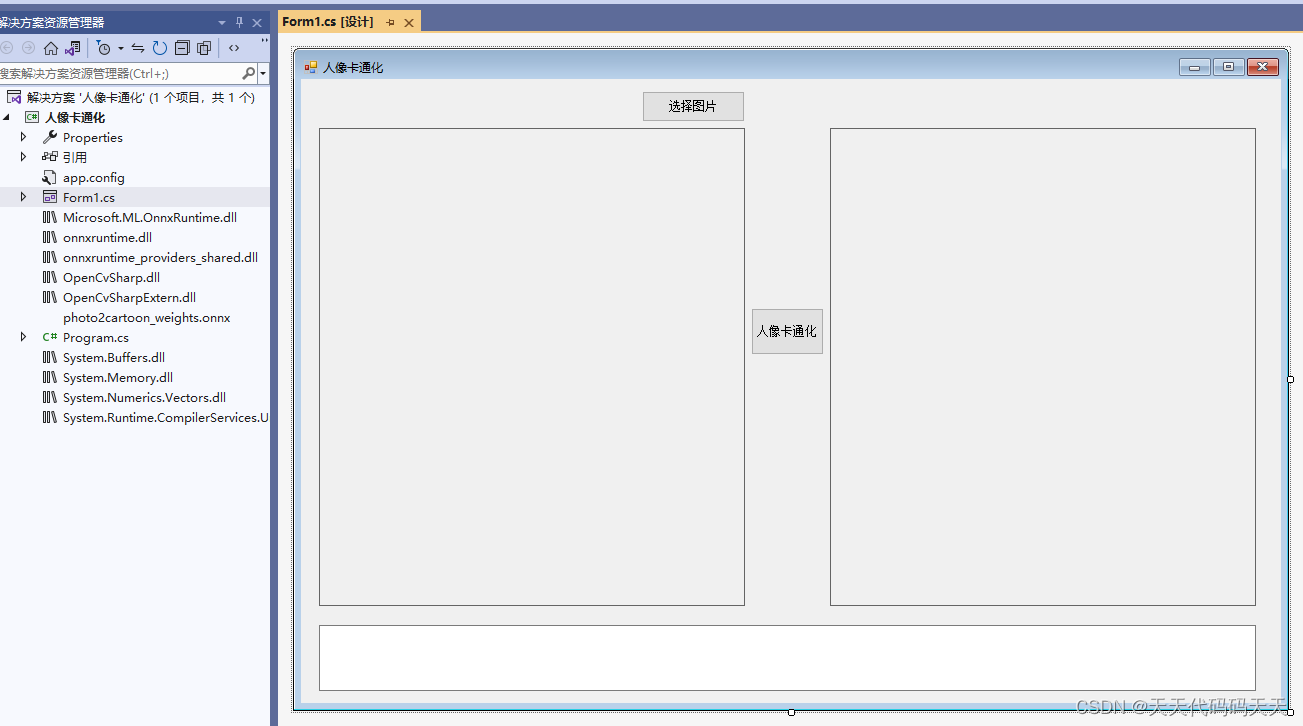Click the Home icon in Solution Explorer toolbar
This screenshot has height=726, width=1303.
(x=51, y=48)
